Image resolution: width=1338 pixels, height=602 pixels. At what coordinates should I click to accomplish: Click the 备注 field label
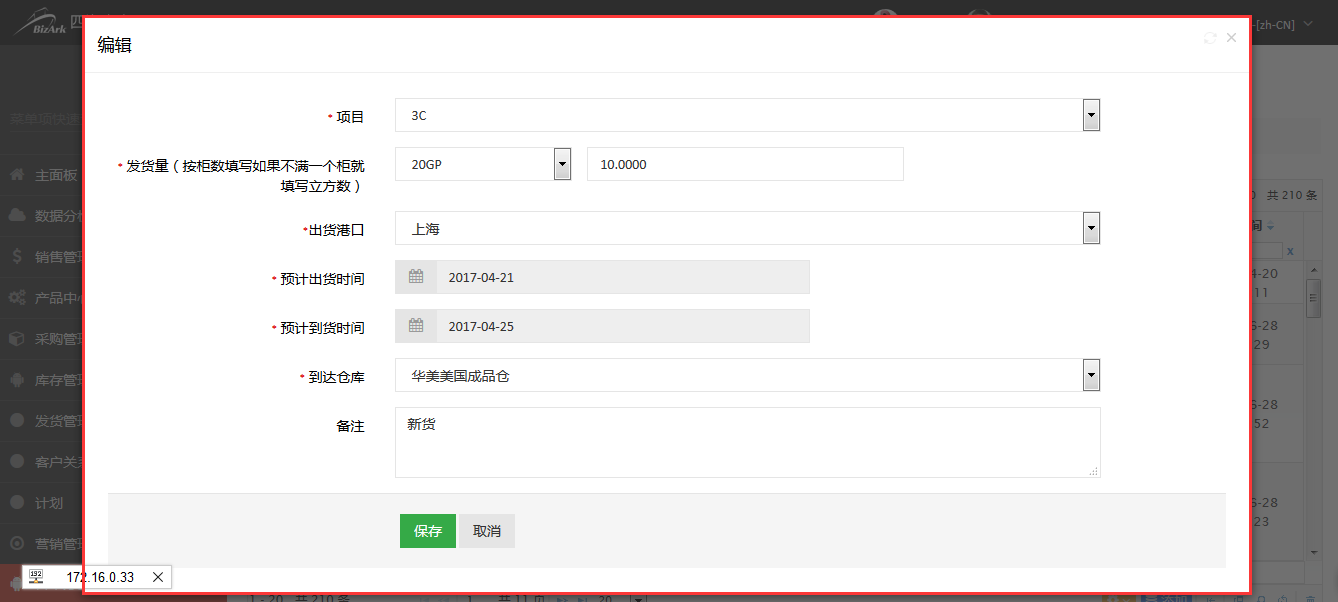click(350, 426)
